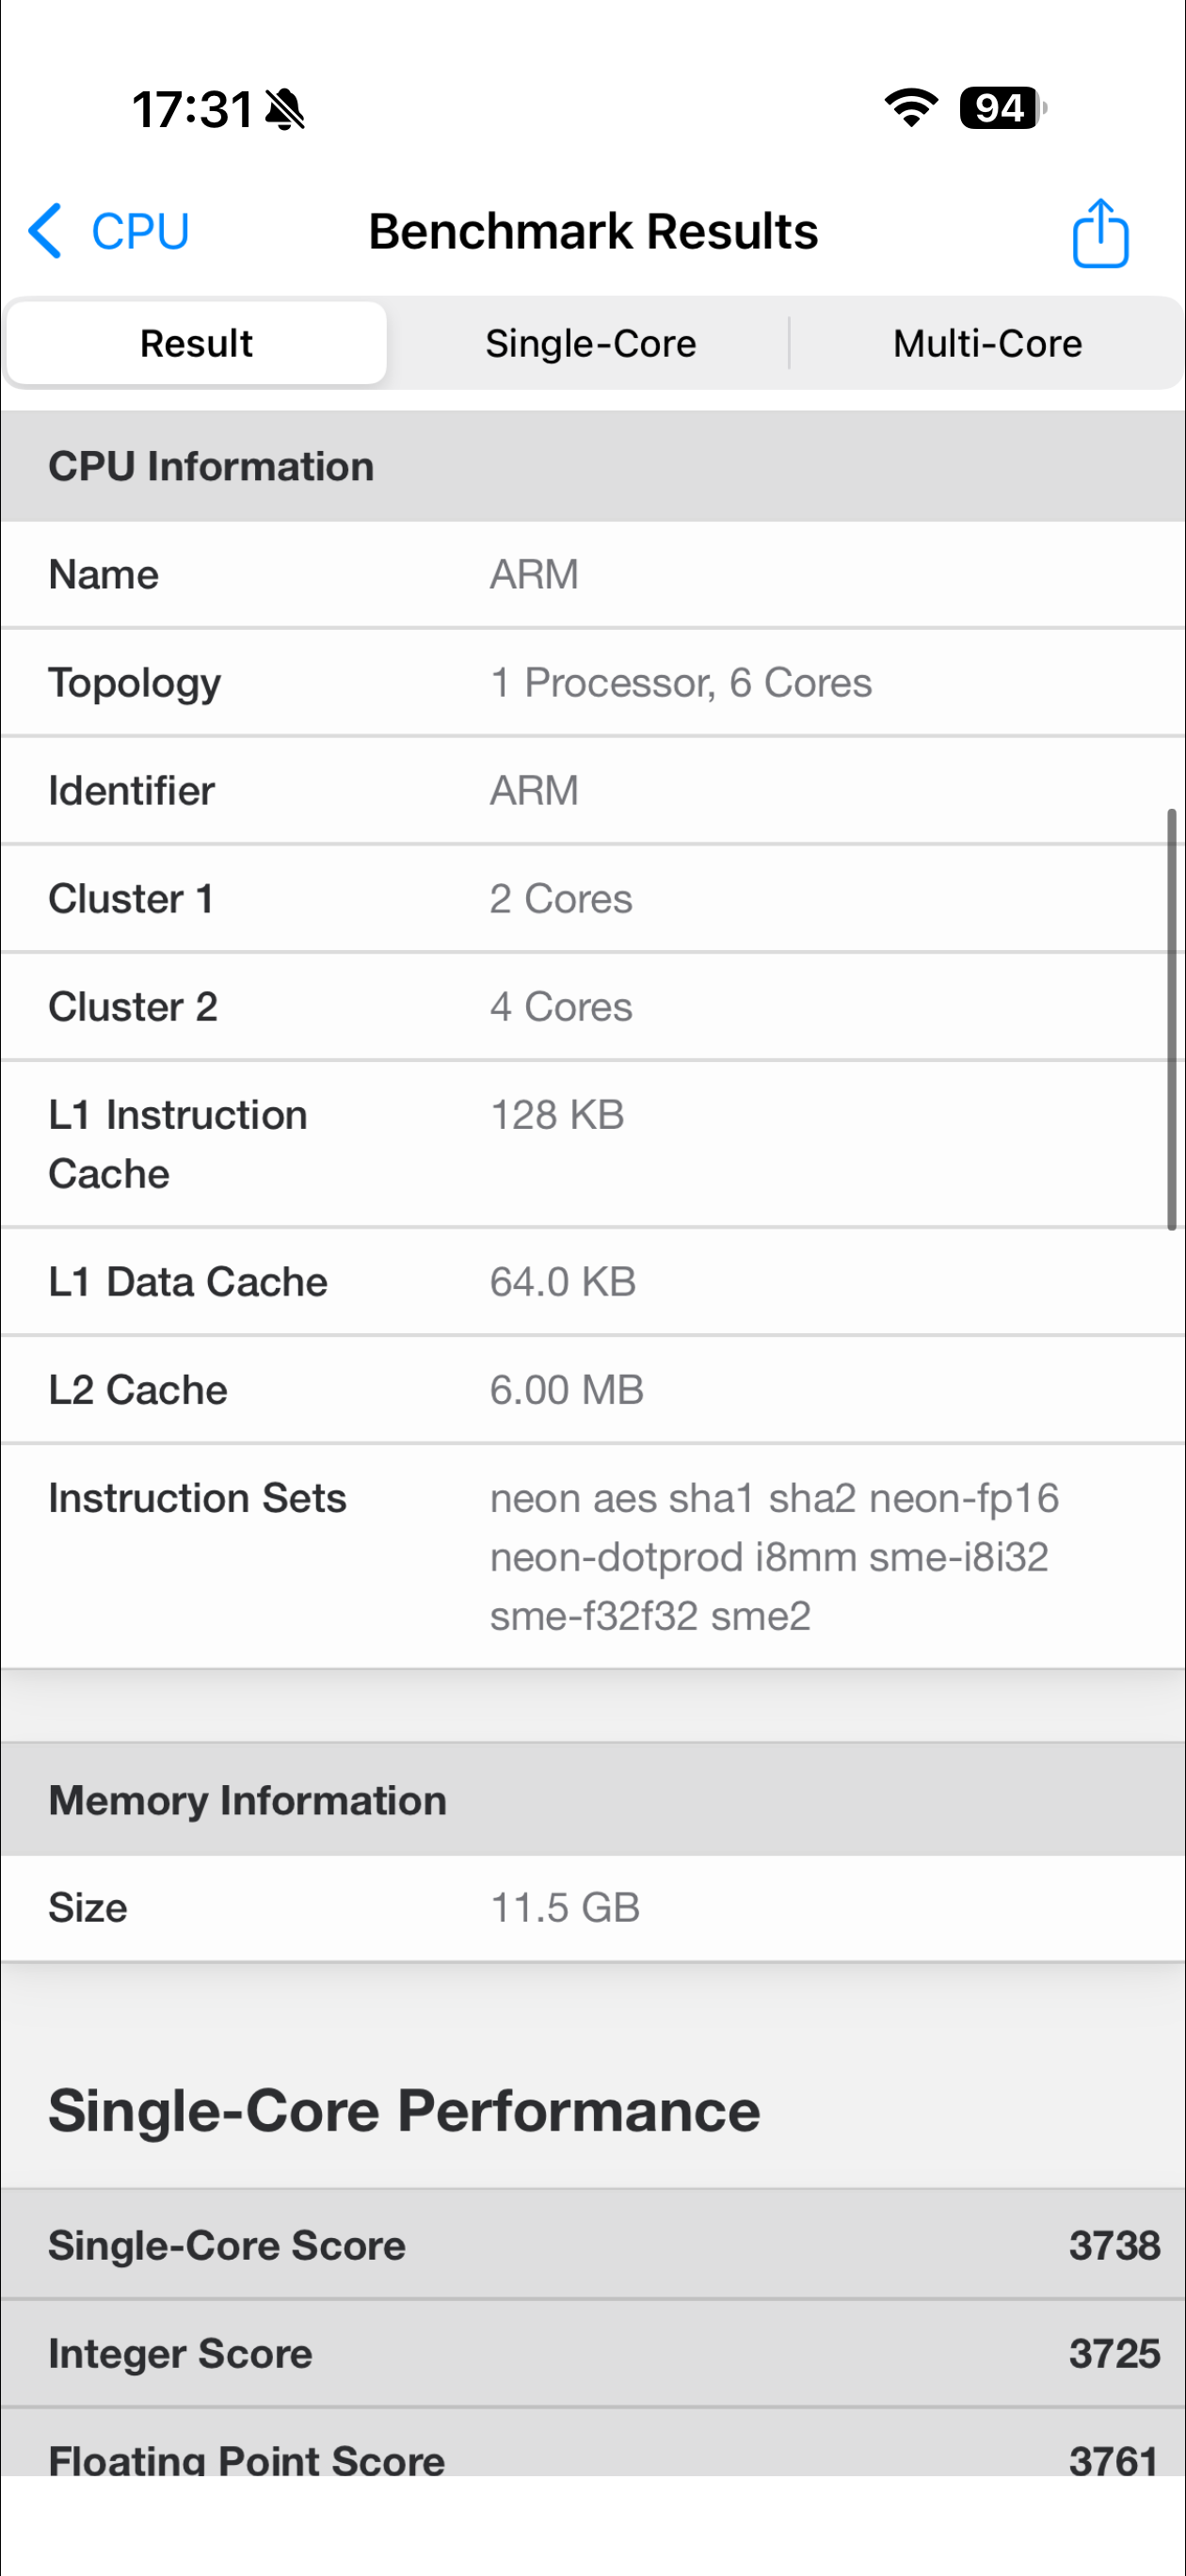Tap the Instruction Sets row
1186x2576 pixels.
(593, 1556)
